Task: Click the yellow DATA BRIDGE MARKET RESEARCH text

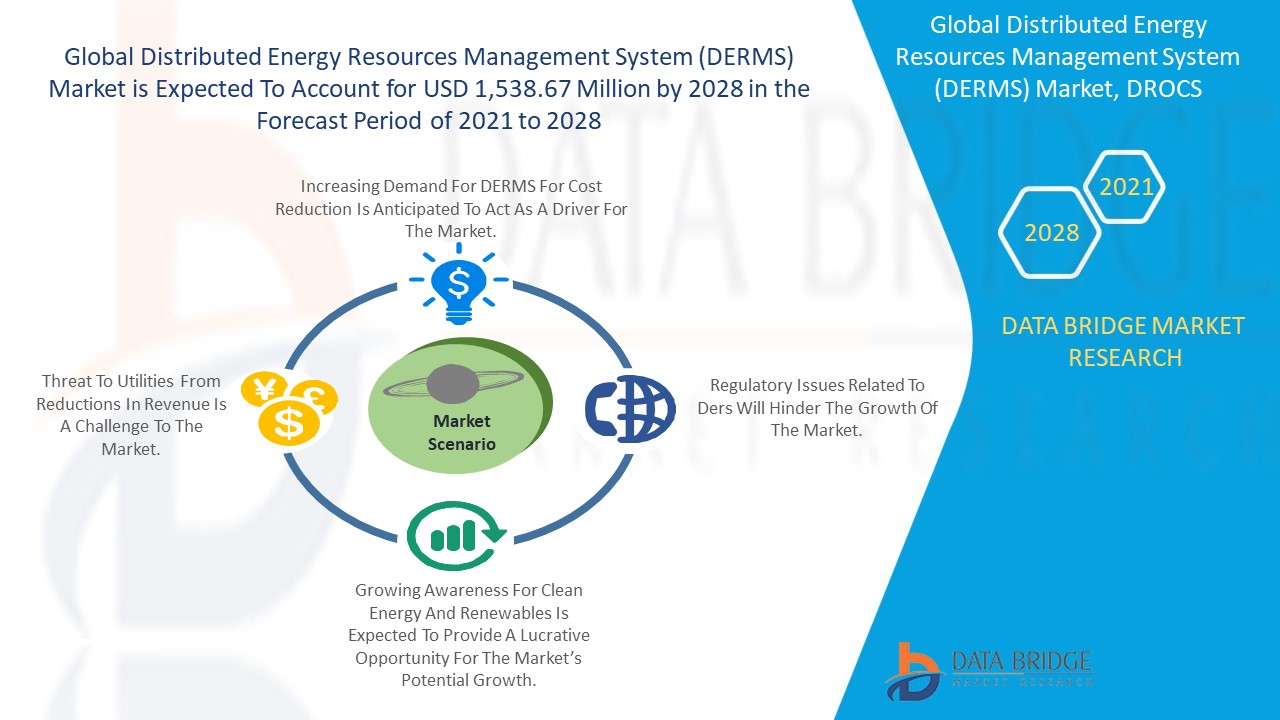Action: [x=1124, y=341]
